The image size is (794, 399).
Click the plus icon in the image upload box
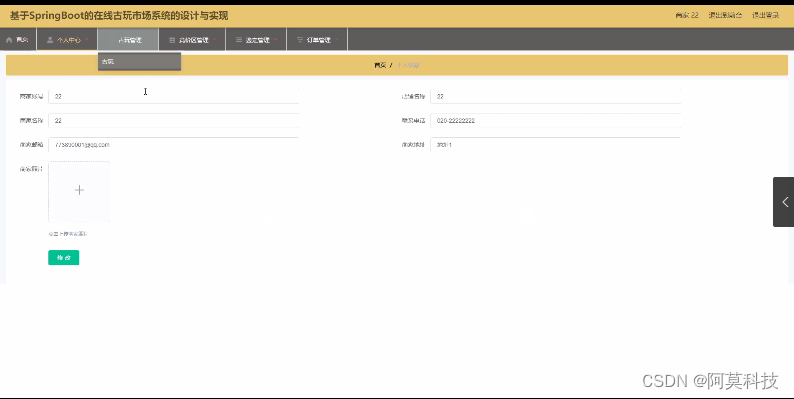click(x=79, y=190)
